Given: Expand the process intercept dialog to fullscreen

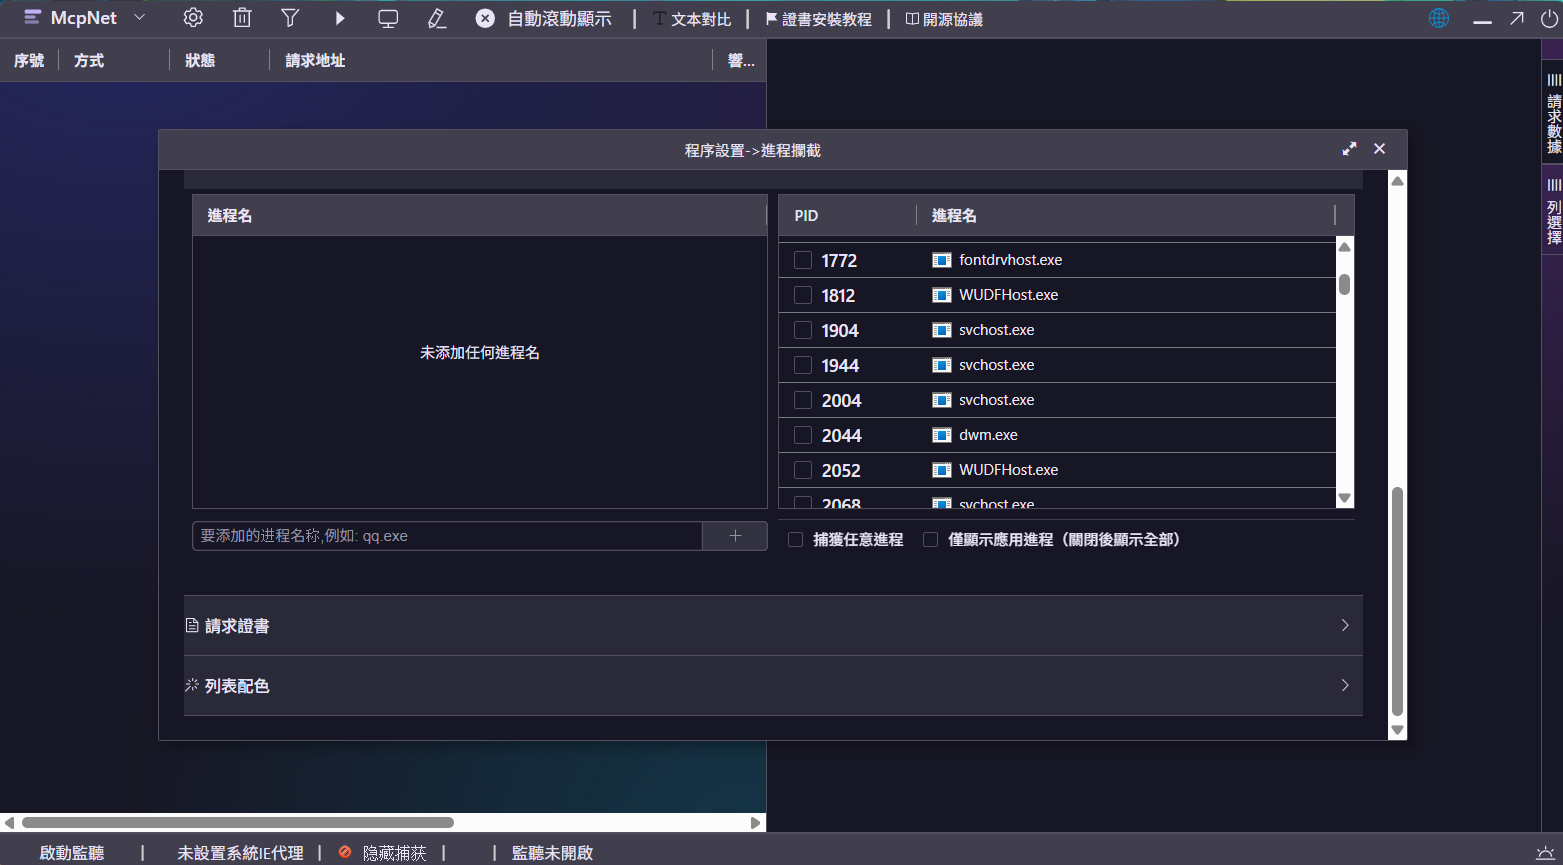Looking at the screenshot, I should [x=1349, y=149].
